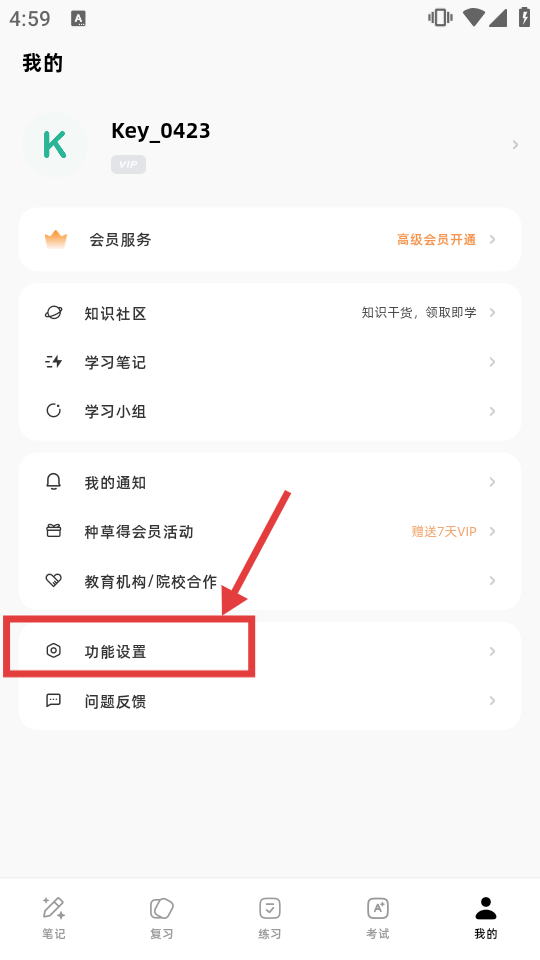Screen dimensions: 540x960
Task: Open the 笔记 notes tab icon
Action: [54, 908]
